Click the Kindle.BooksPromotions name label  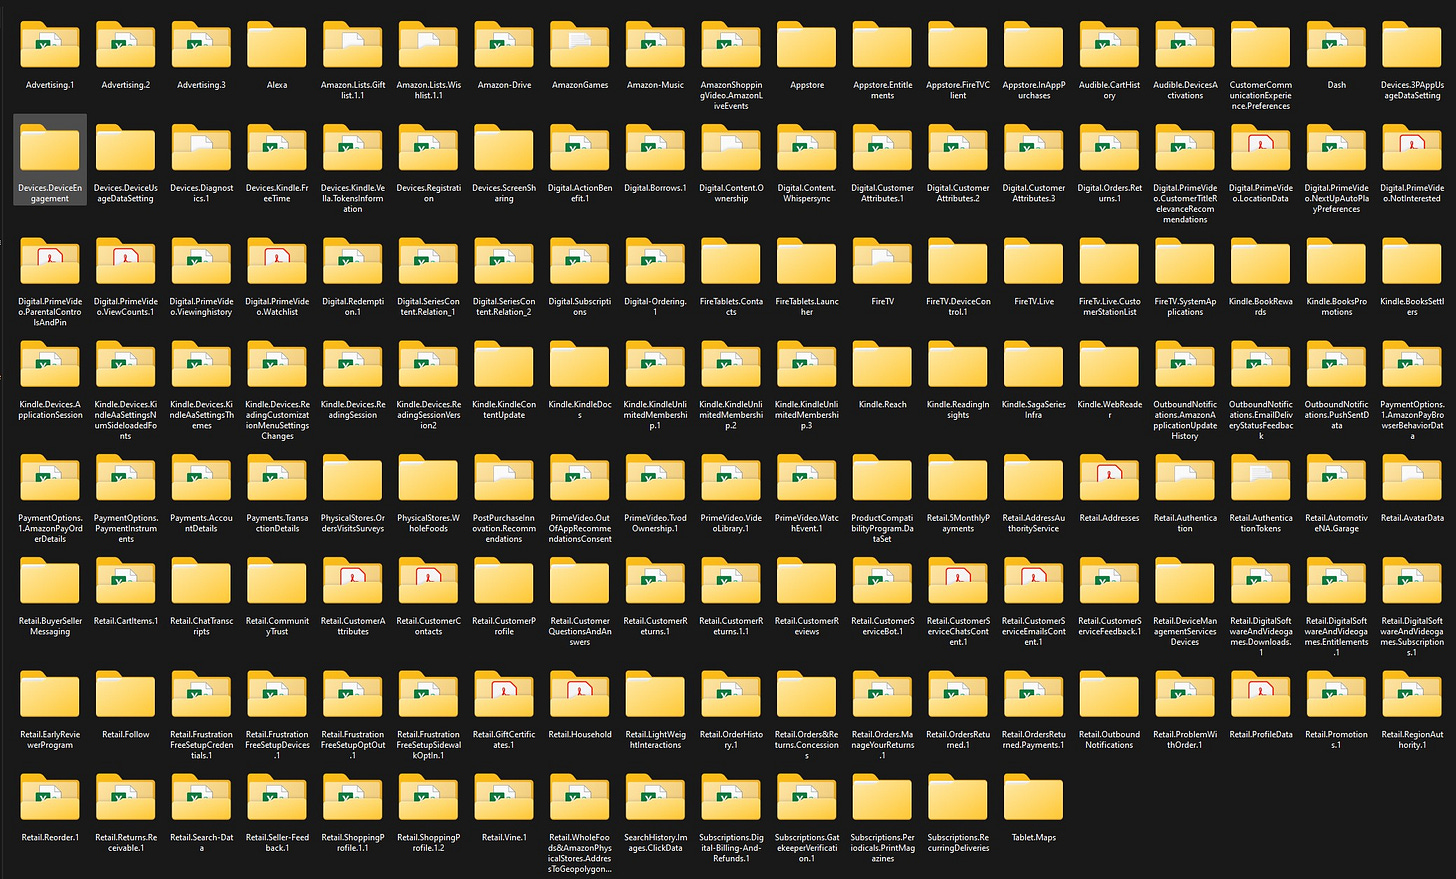pos(1336,306)
